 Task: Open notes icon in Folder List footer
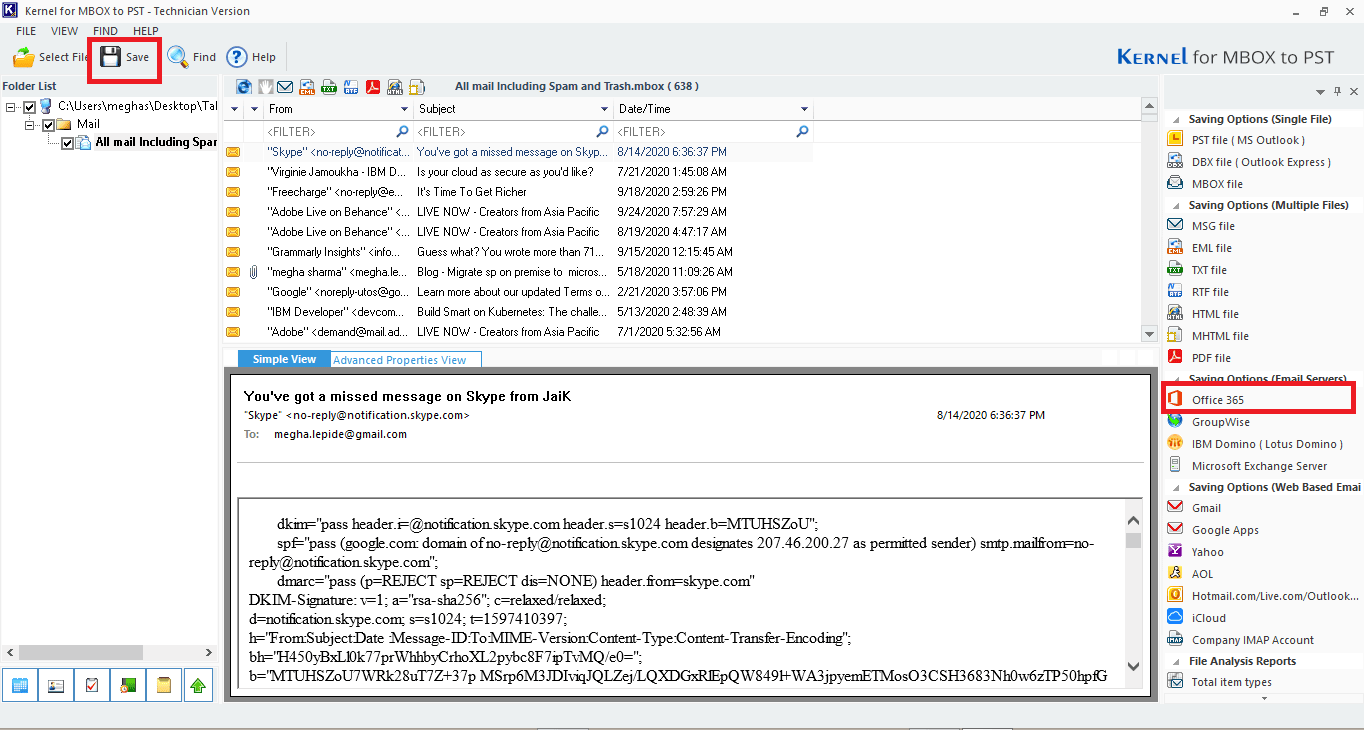pos(163,686)
